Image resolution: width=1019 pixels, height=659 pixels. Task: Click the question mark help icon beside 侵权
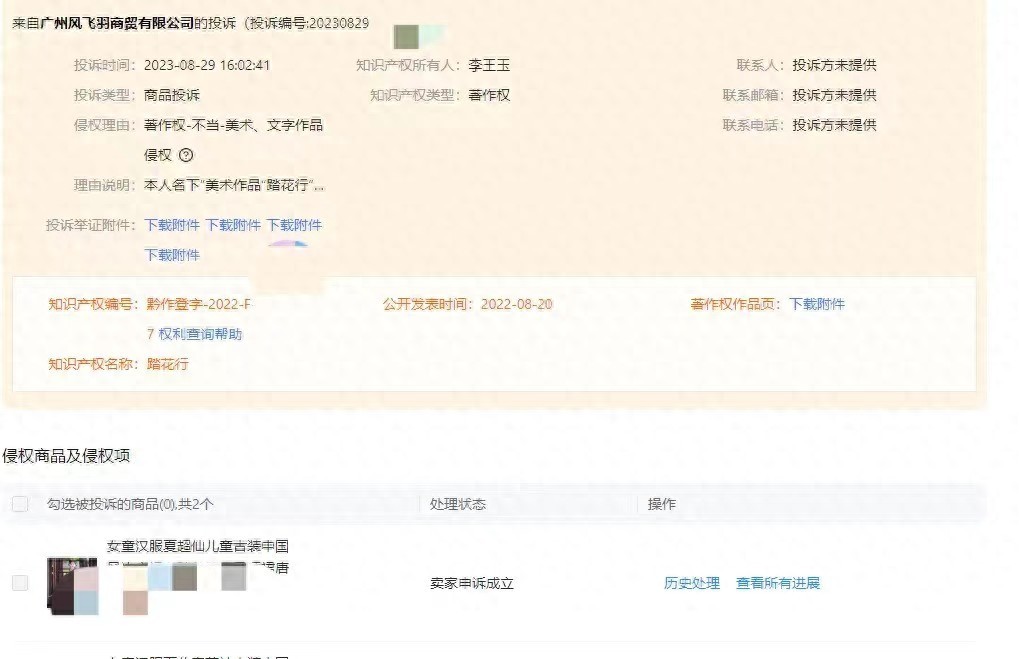click(x=186, y=155)
